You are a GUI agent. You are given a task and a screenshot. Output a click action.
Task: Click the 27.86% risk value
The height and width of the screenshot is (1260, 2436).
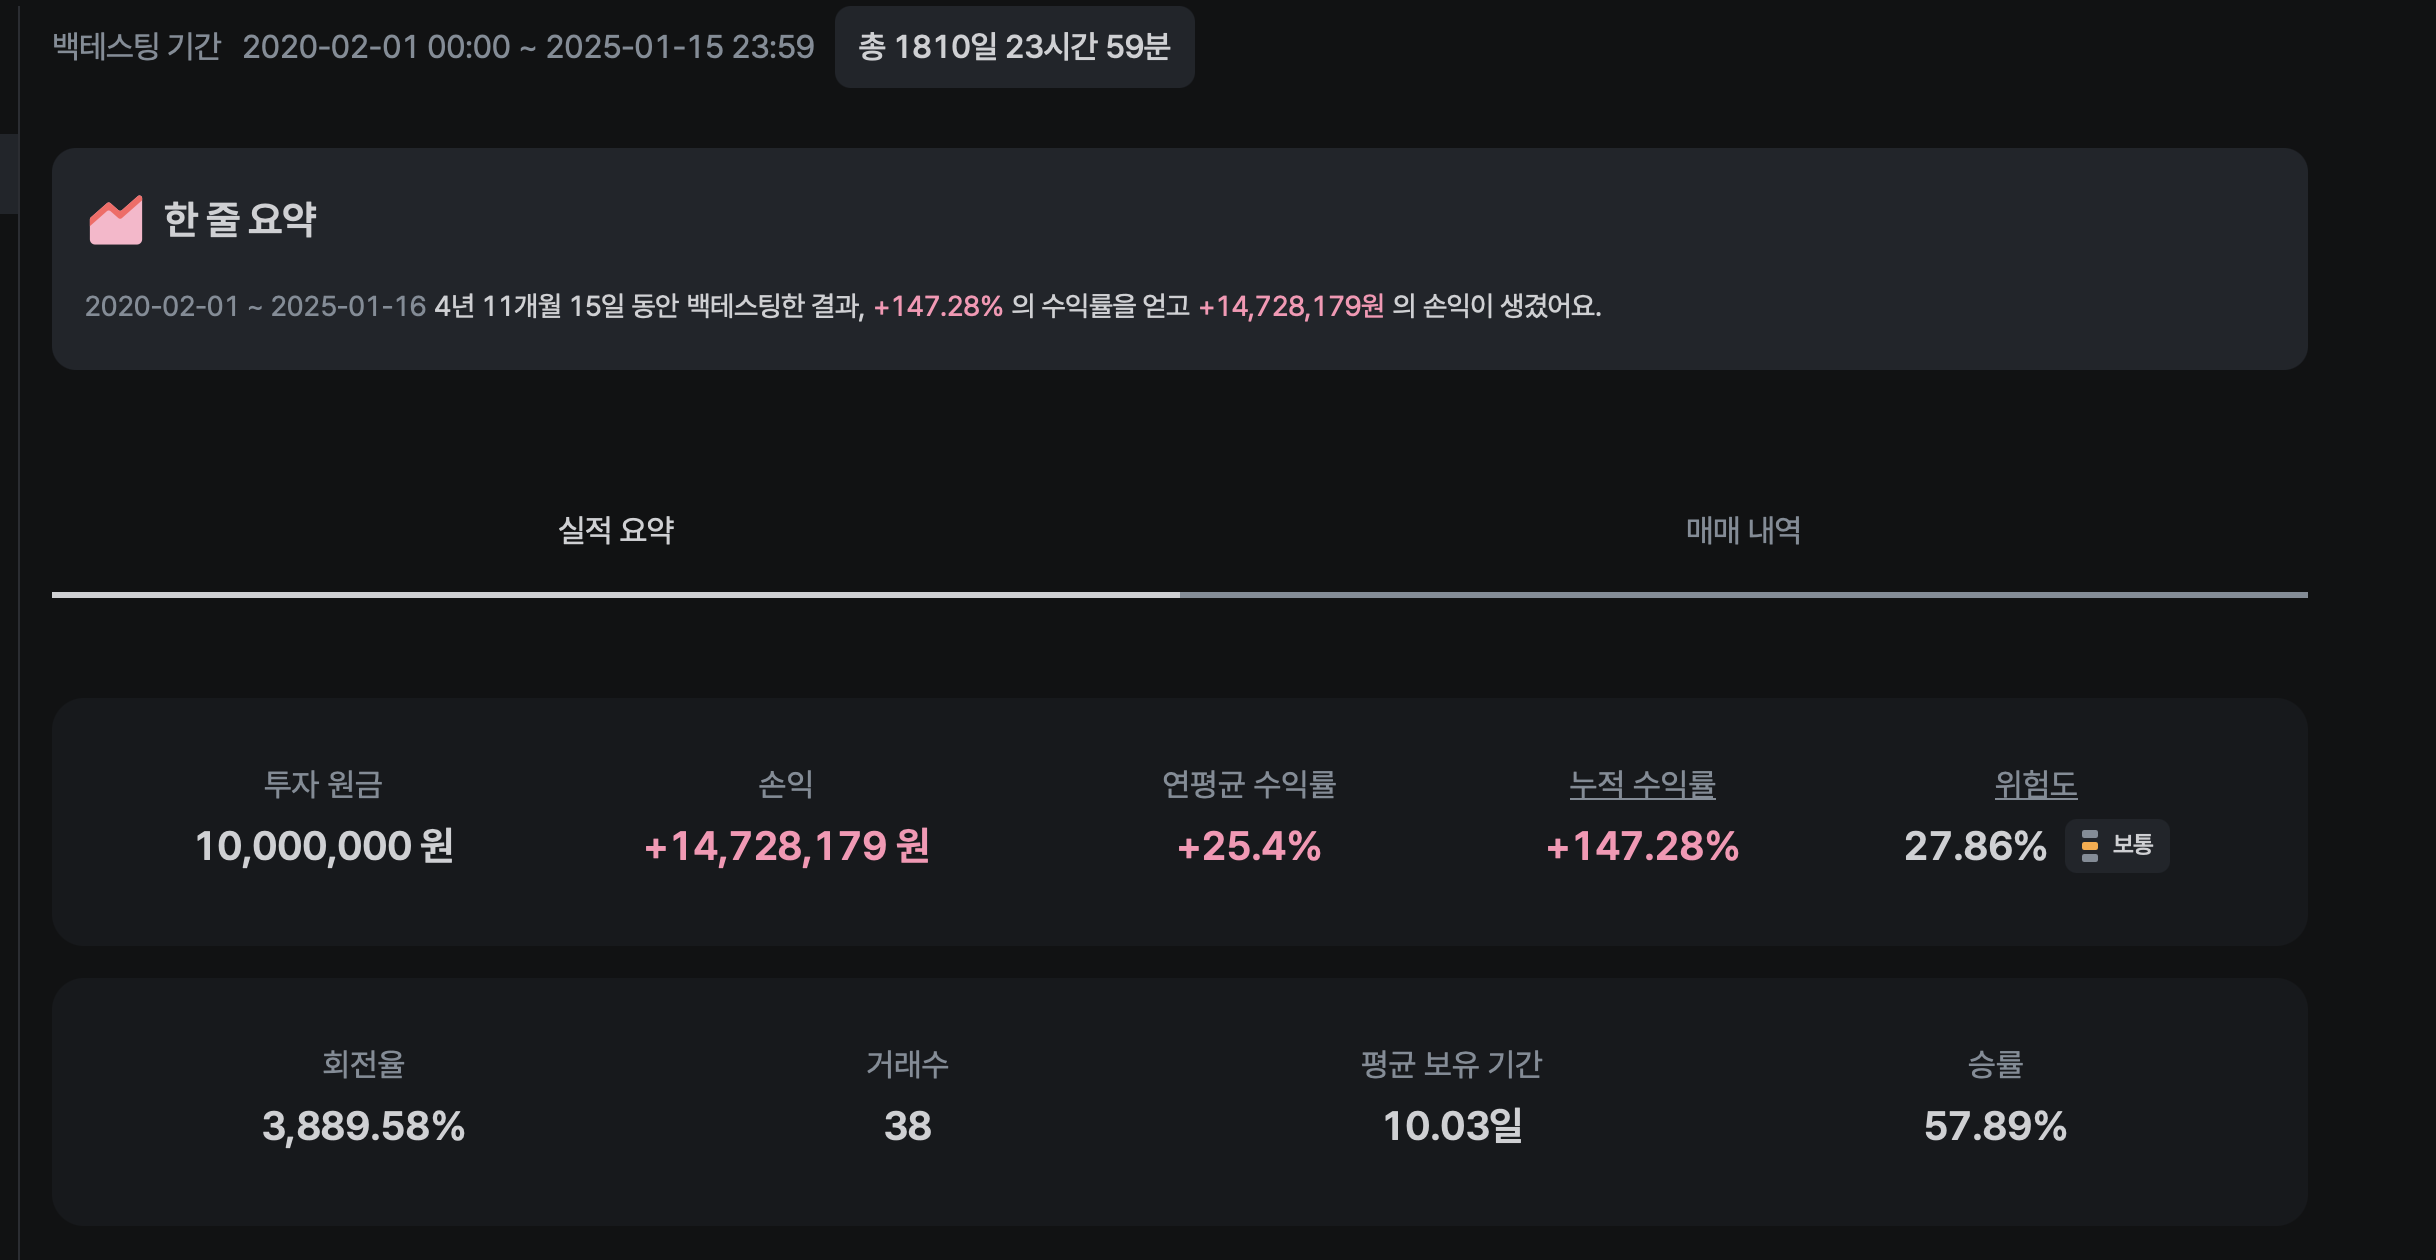[x=1975, y=847]
